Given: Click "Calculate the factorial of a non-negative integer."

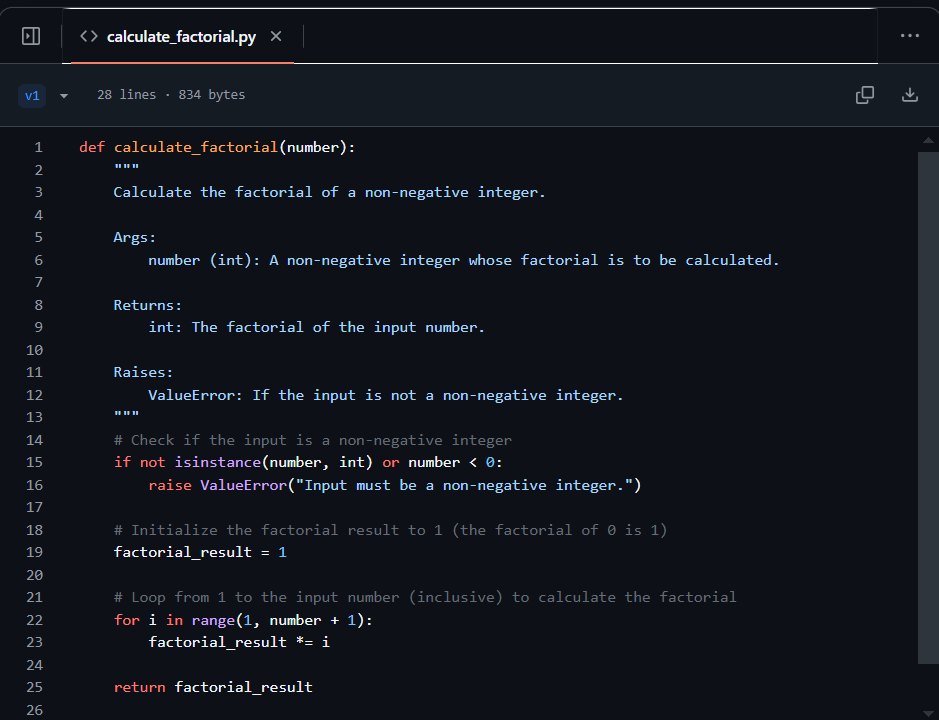Looking at the screenshot, I should [x=329, y=192].
